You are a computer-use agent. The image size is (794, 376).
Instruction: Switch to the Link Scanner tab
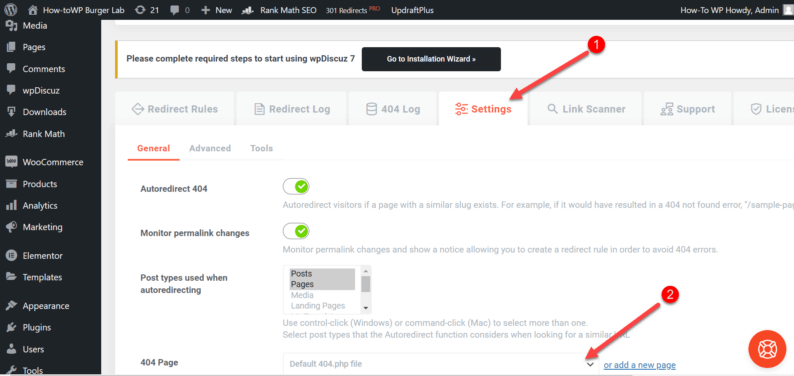click(x=586, y=109)
